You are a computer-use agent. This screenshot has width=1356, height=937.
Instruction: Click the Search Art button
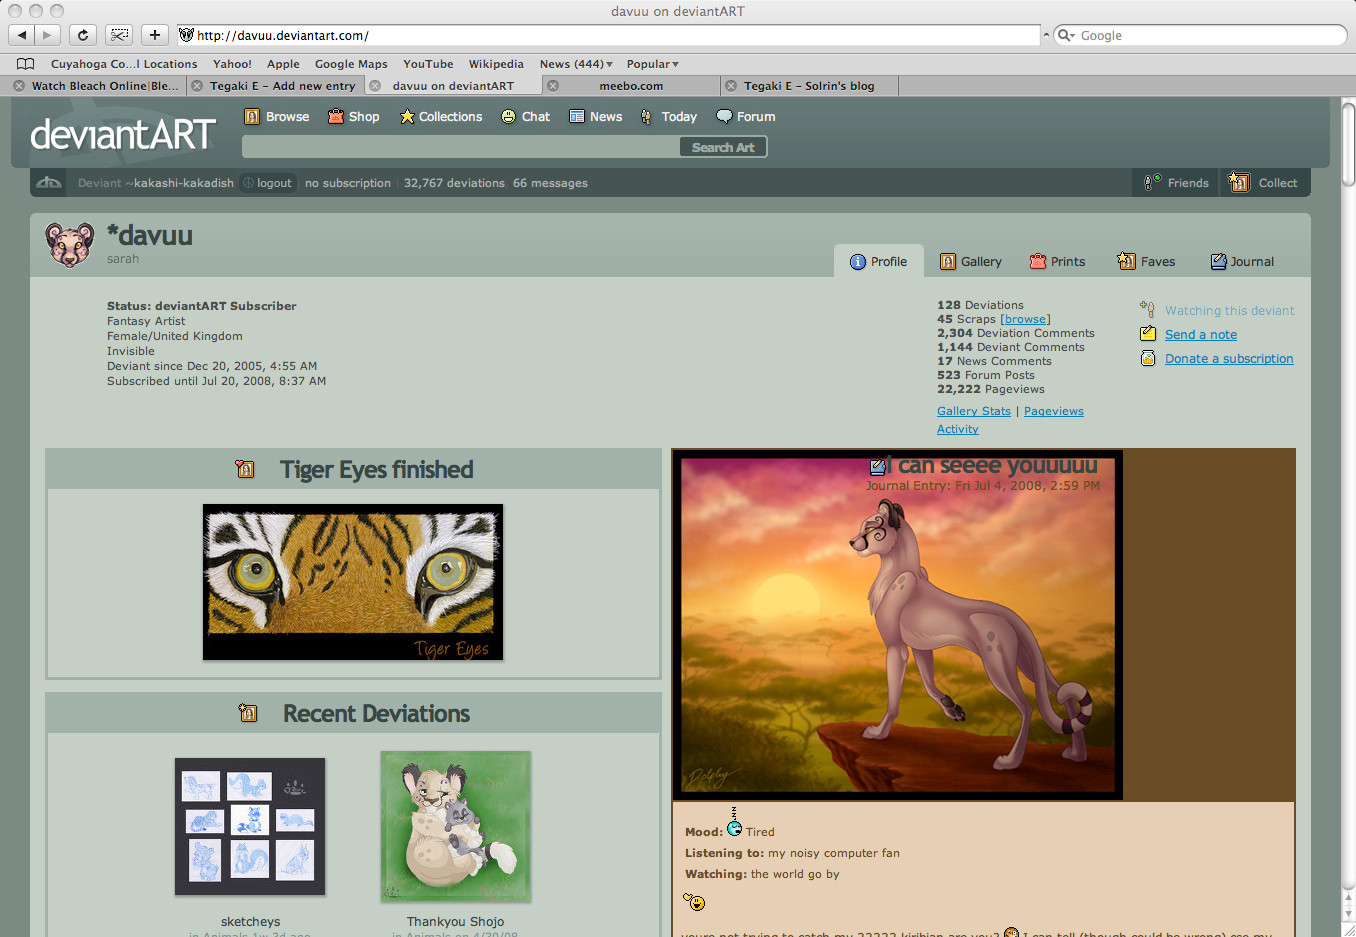pyautogui.click(x=723, y=147)
